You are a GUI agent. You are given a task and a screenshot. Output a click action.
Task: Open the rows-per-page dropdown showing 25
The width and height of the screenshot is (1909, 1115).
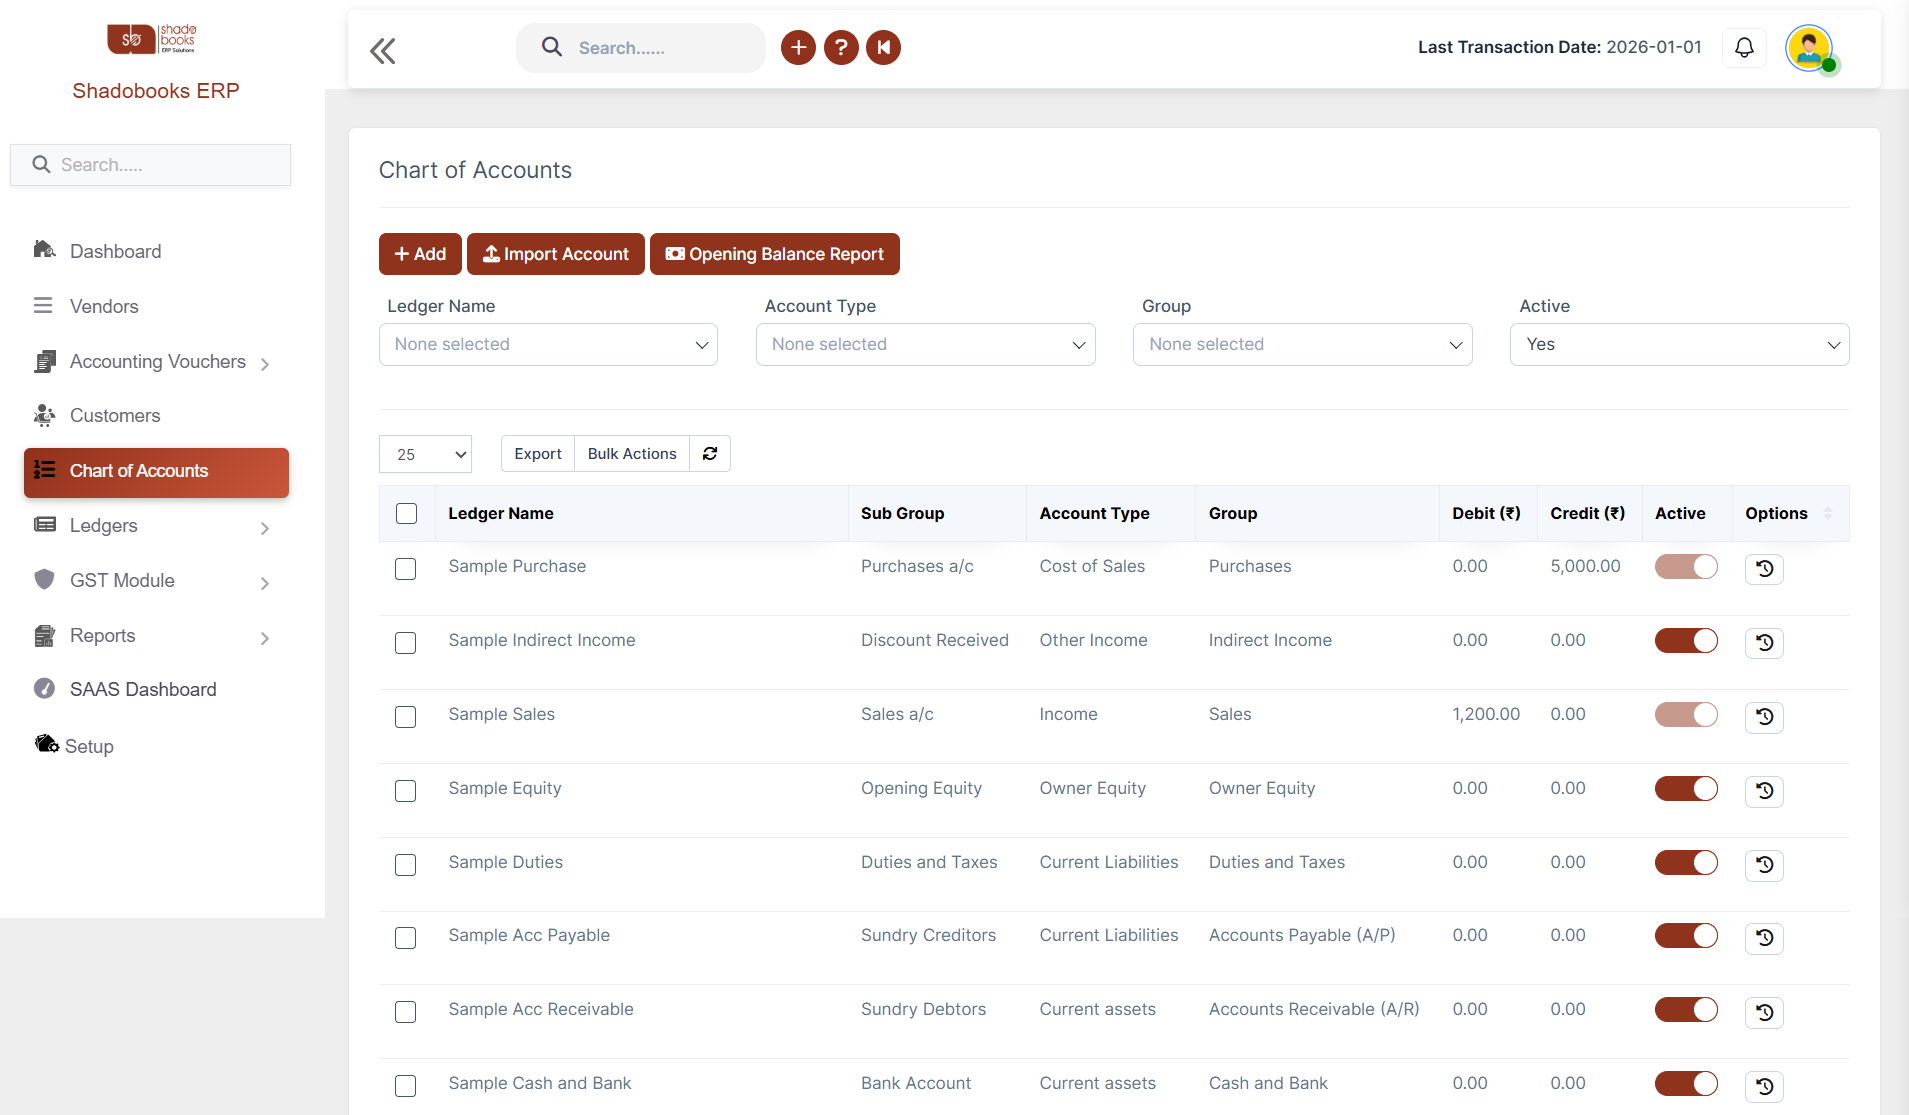pos(425,454)
